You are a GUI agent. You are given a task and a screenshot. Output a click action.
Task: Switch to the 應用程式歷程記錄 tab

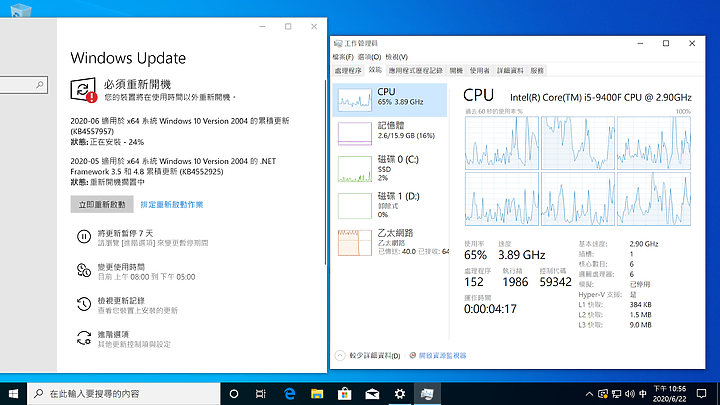click(x=416, y=71)
